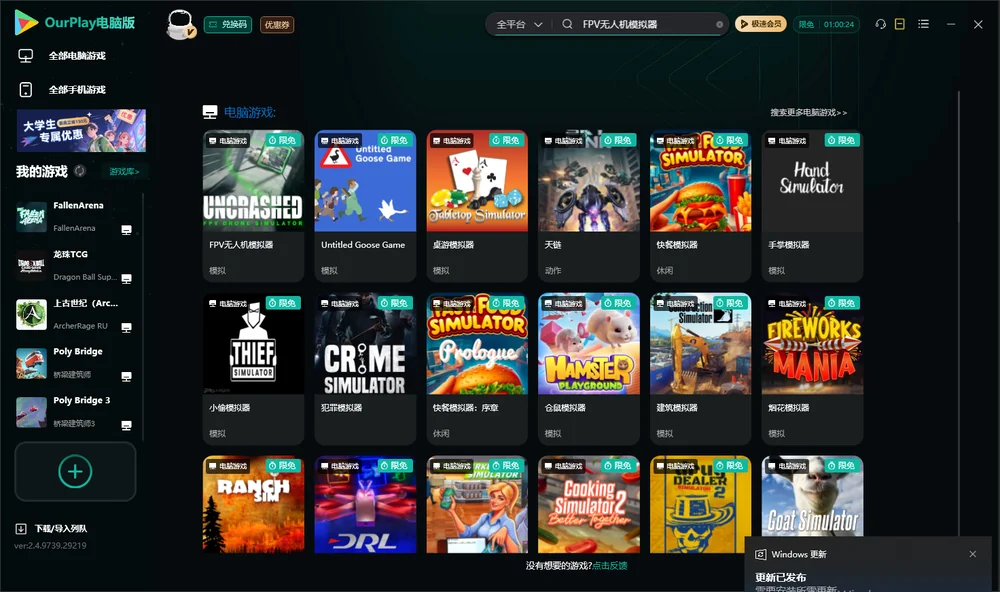Open the 小偷模拟器 Thief Simulator card

pos(253,369)
